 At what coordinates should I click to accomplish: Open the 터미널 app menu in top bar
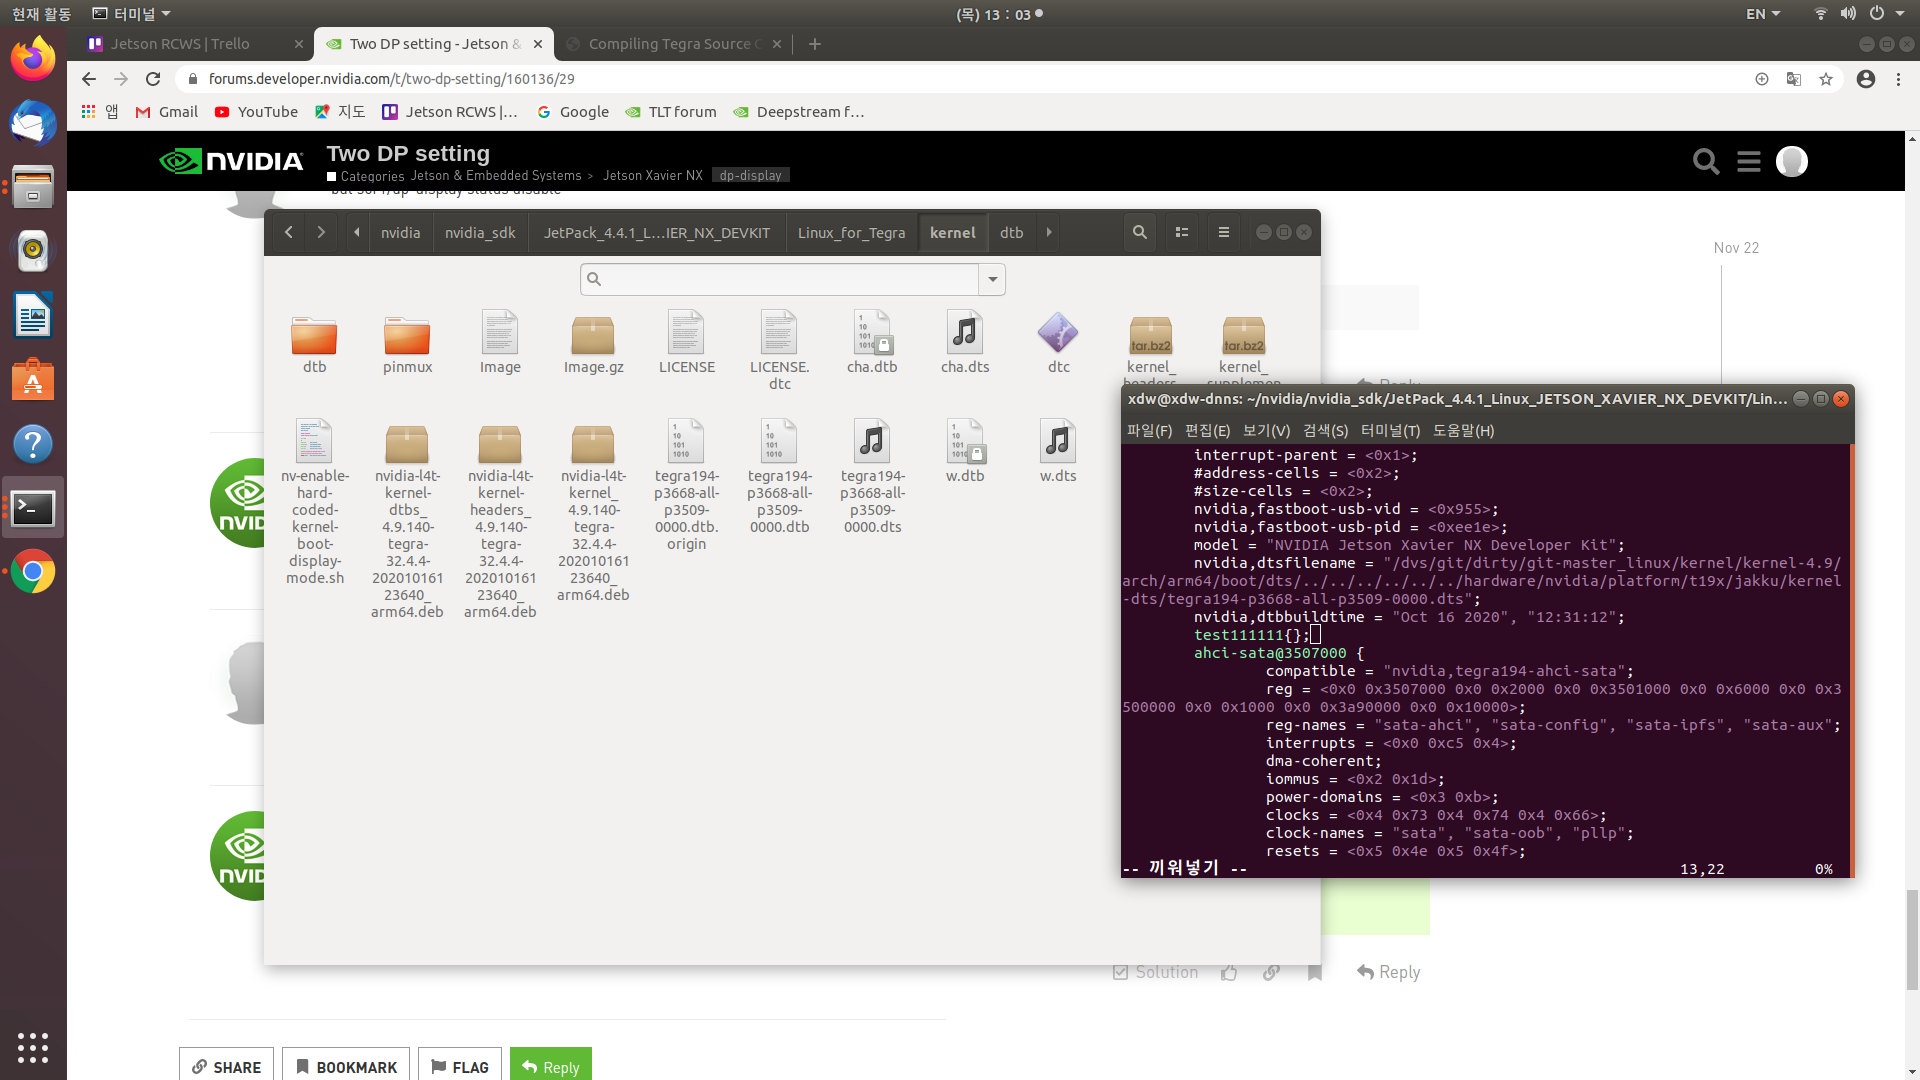coord(132,14)
